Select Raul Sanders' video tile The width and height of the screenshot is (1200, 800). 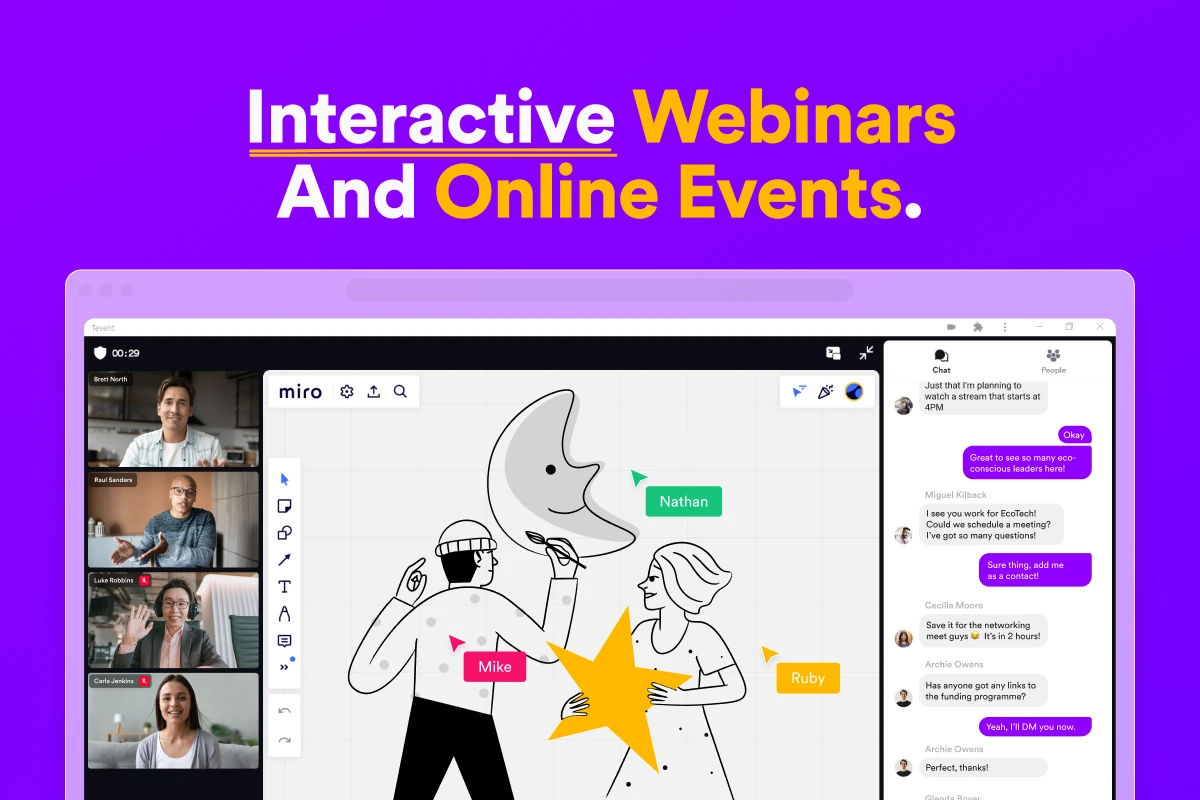pyautogui.click(x=174, y=520)
